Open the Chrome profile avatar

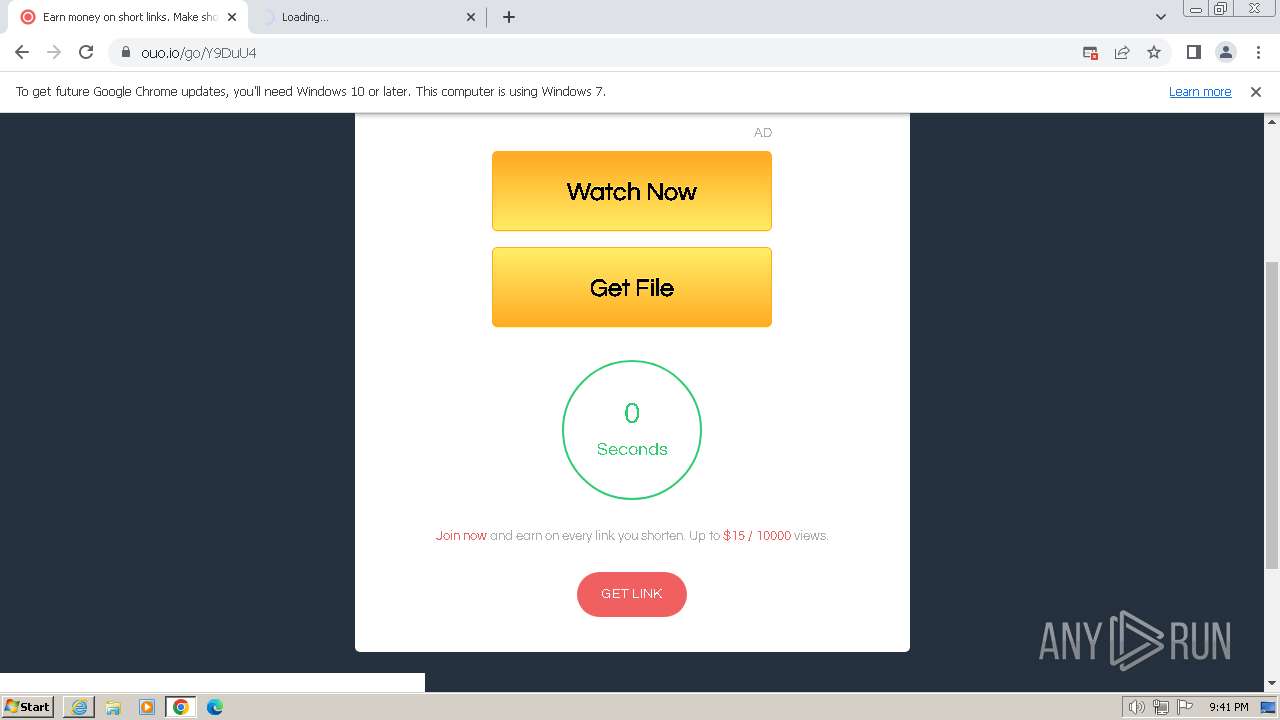(x=1225, y=52)
